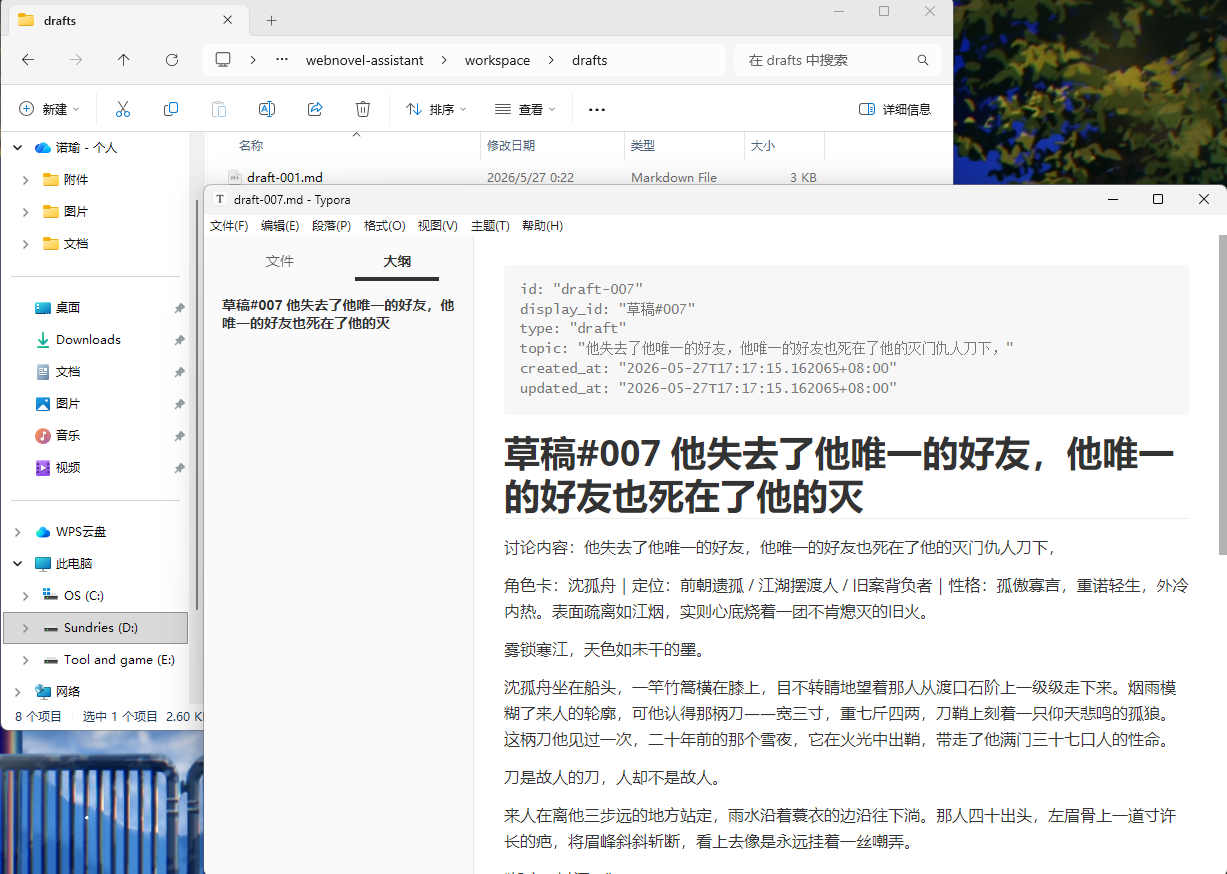Click the Copy icon in Explorer toolbar

pos(171,109)
